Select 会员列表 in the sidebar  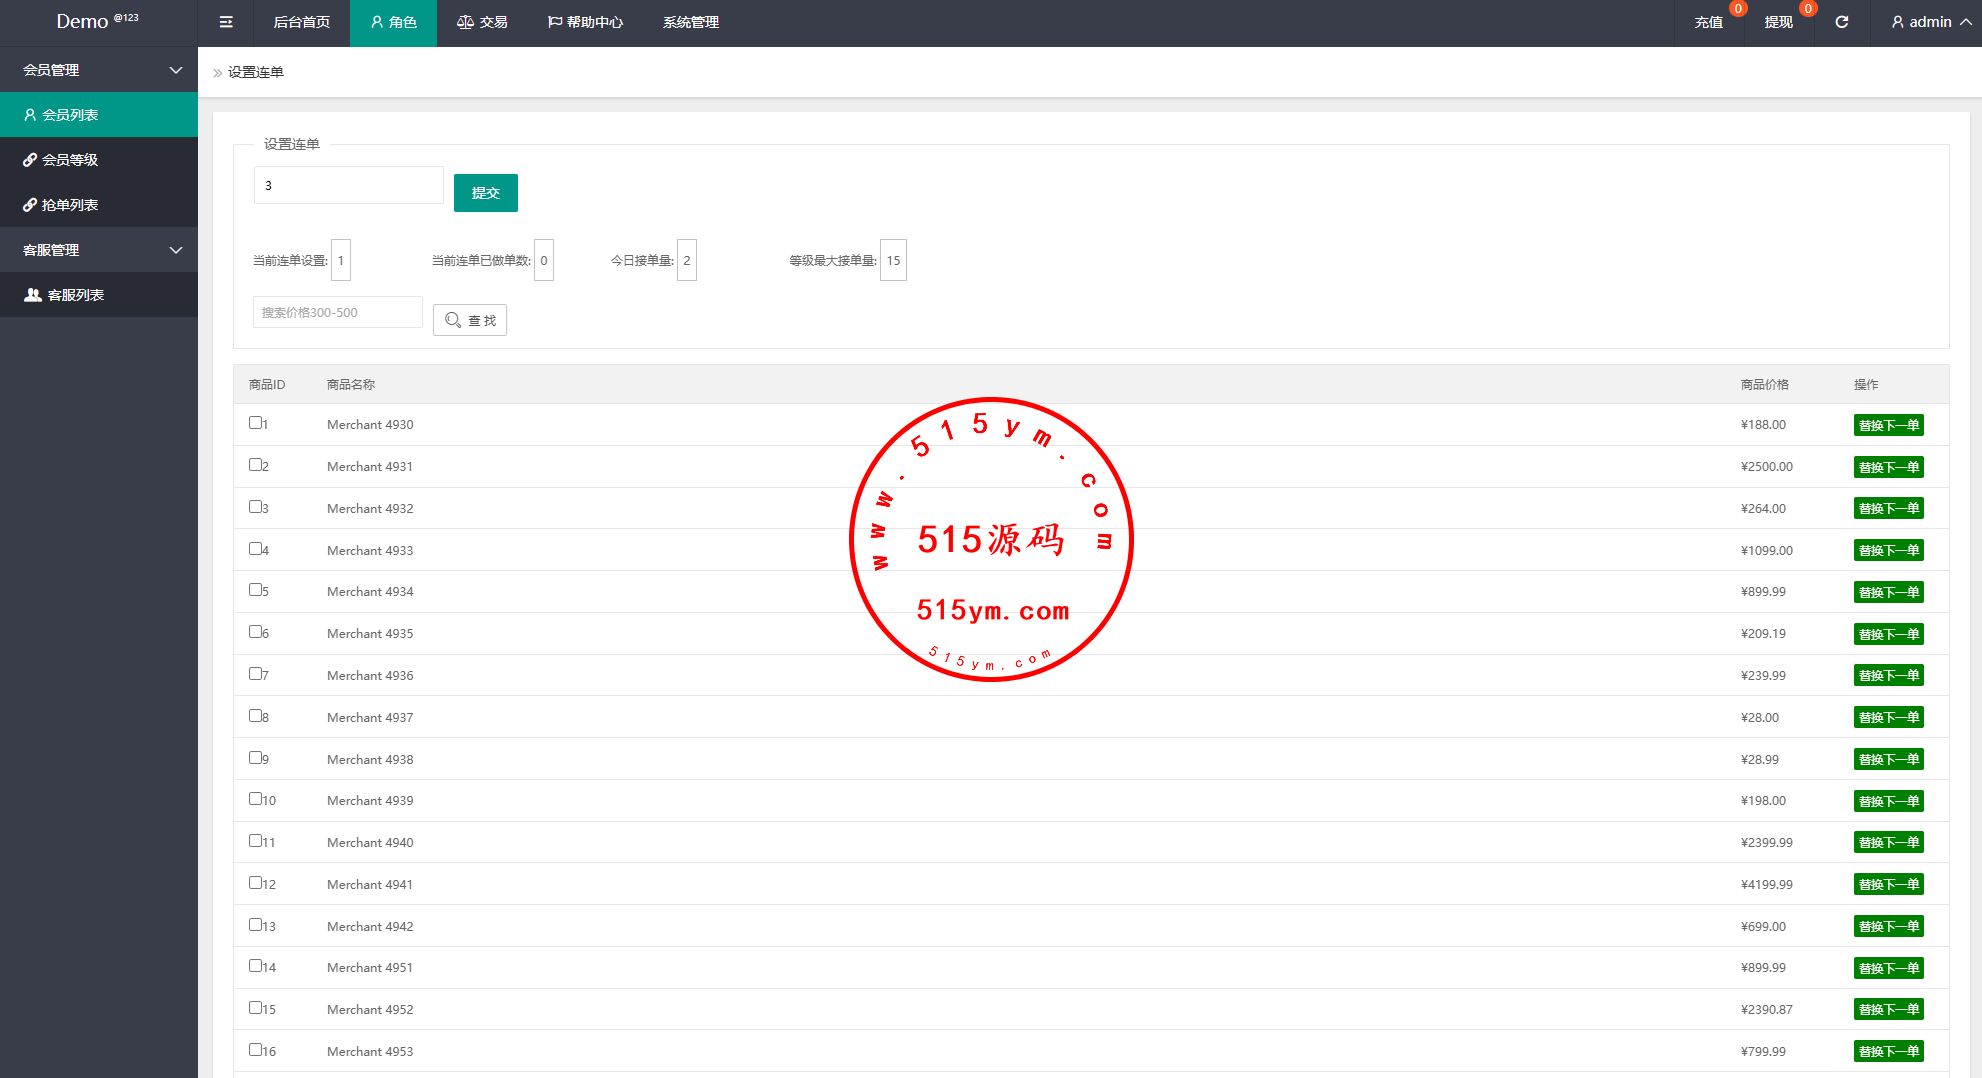point(70,115)
